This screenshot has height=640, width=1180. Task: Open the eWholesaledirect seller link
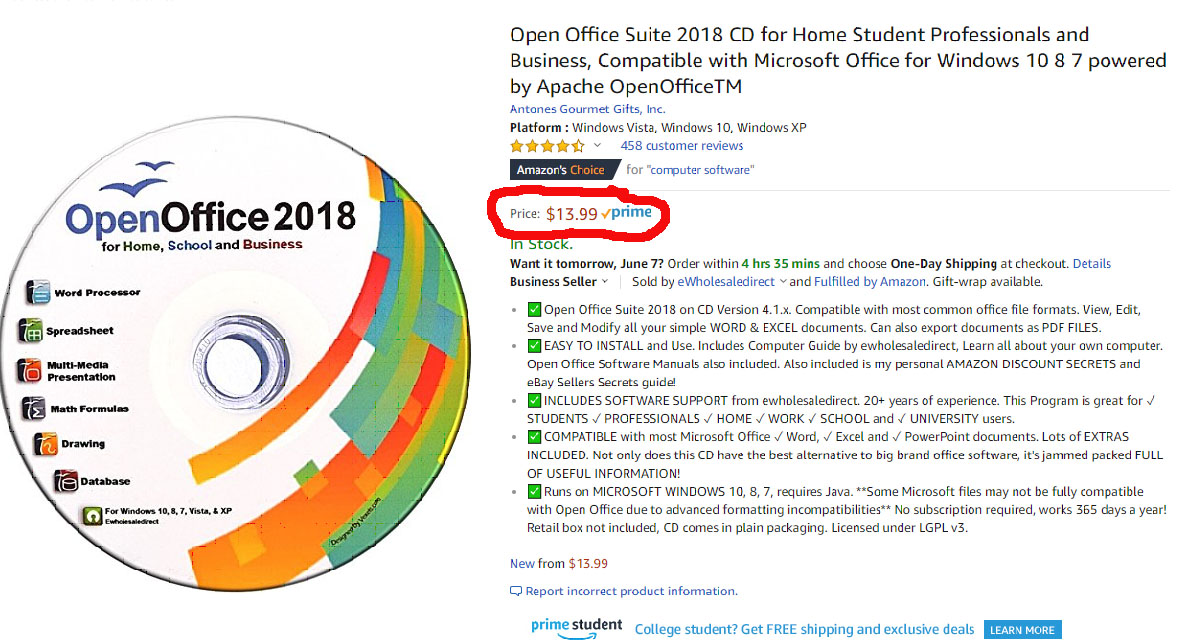click(x=725, y=282)
